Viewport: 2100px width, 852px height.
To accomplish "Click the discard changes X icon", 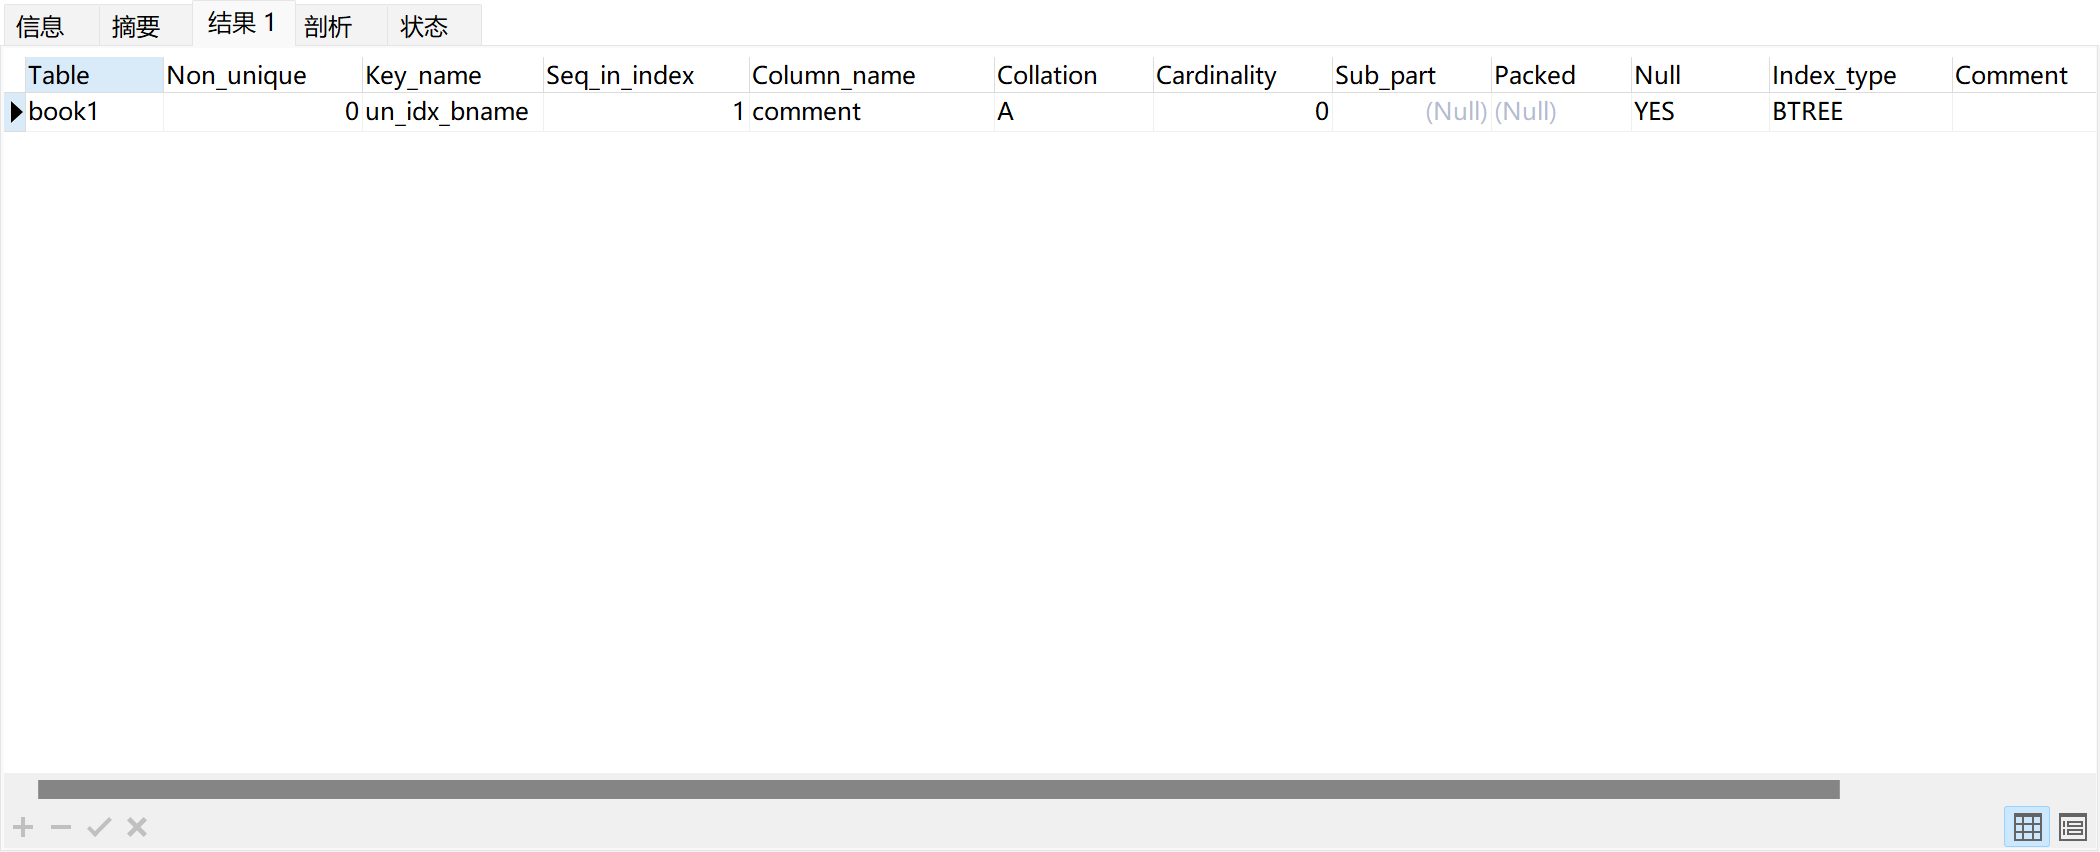I will (137, 827).
